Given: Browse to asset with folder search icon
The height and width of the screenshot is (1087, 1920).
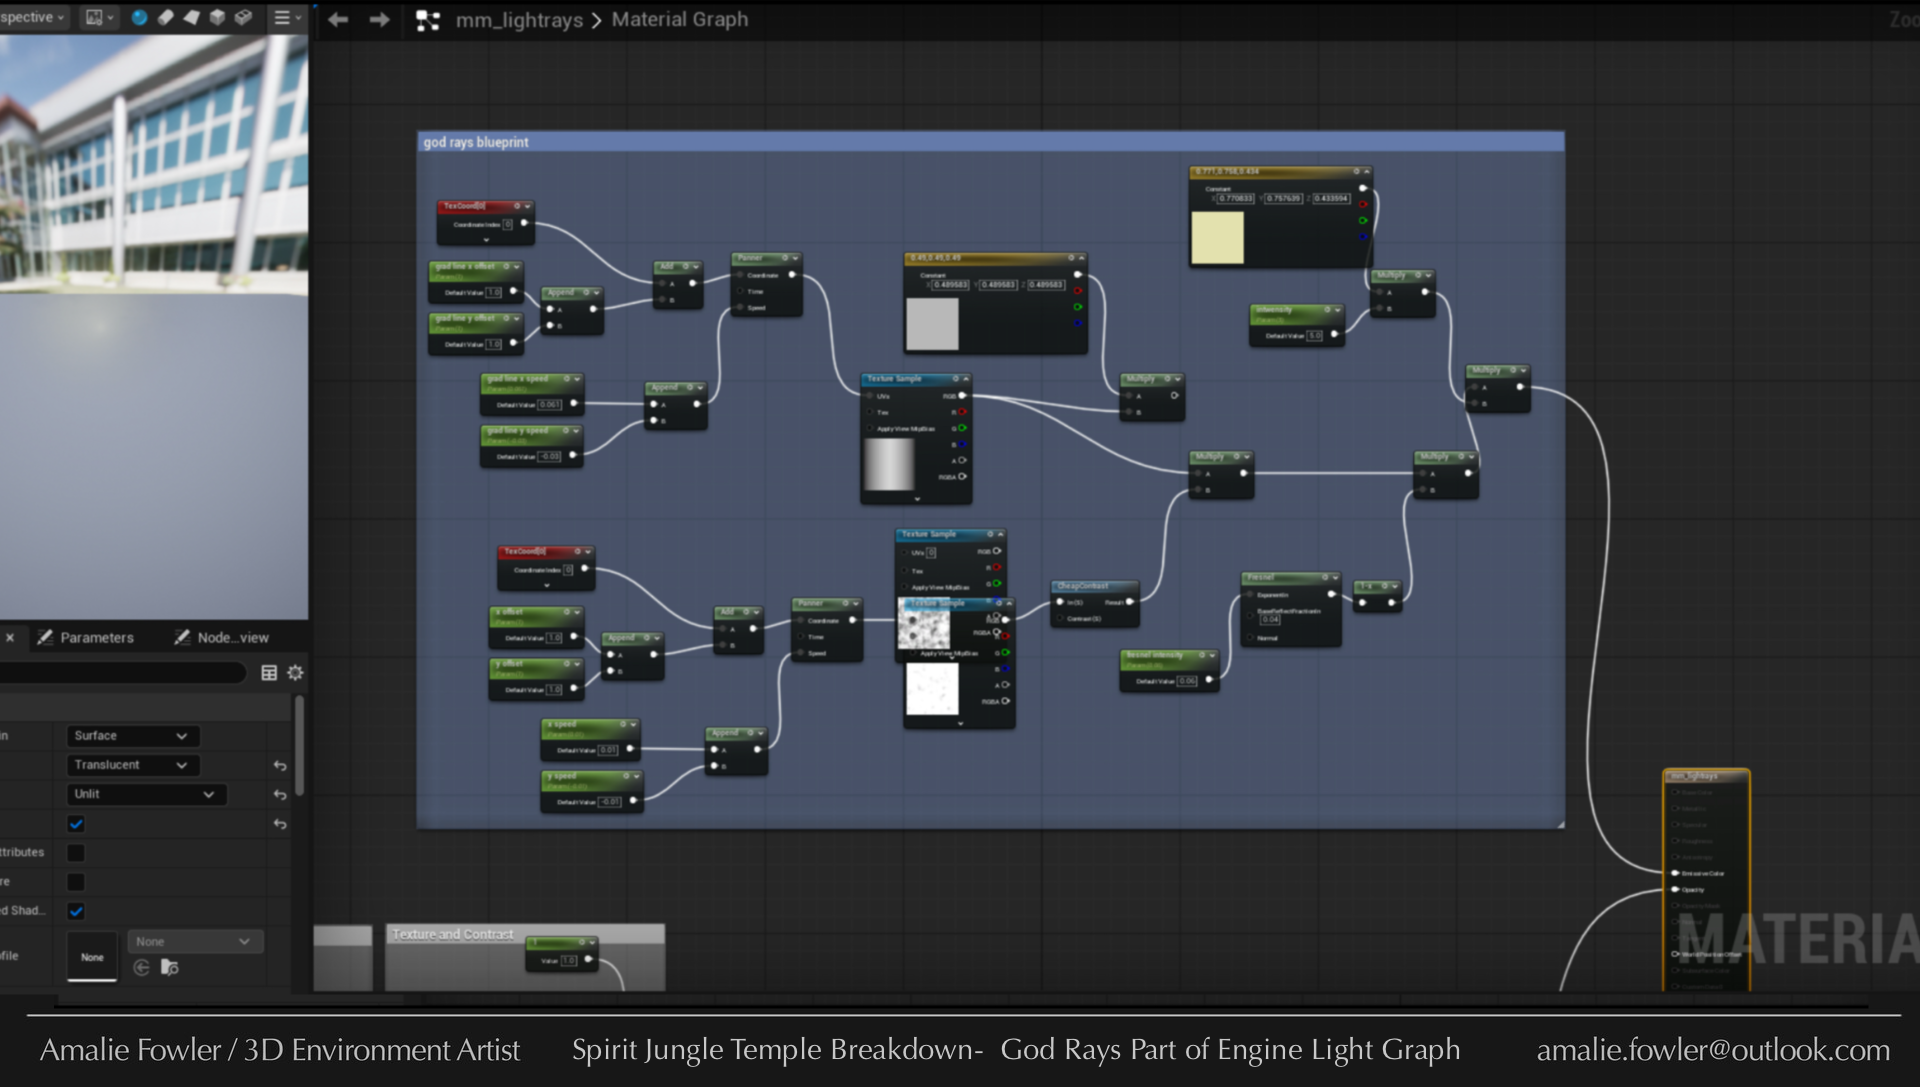Looking at the screenshot, I should tap(170, 967).
